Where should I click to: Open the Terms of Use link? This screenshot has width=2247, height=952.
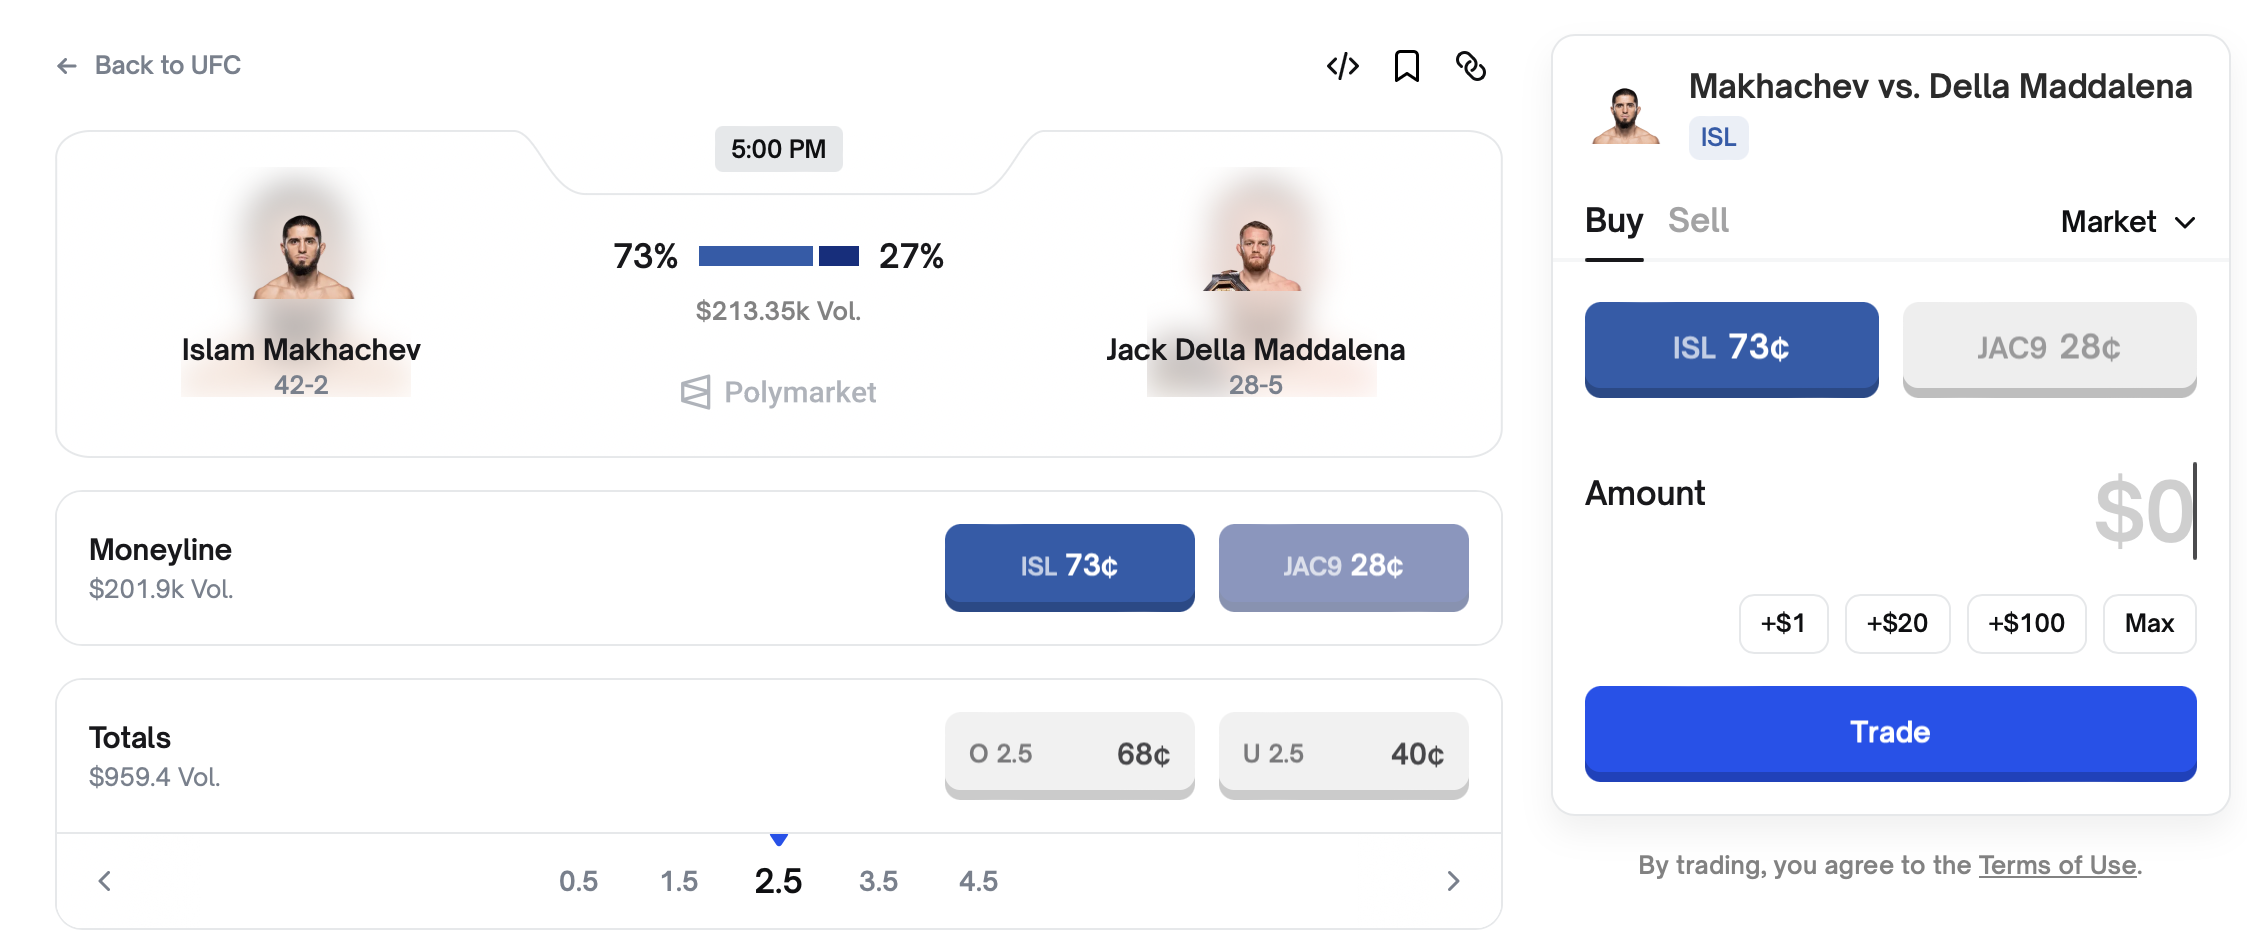coord(2057,865)
